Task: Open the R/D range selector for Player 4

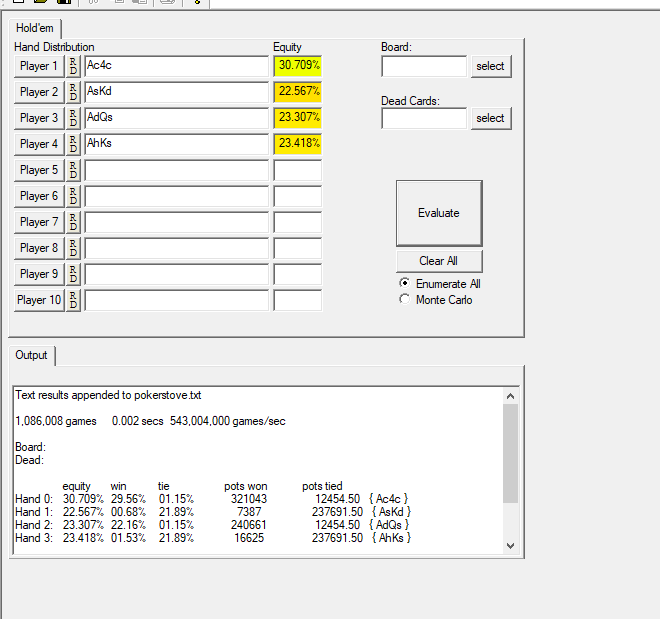Action: coord(73,144)
